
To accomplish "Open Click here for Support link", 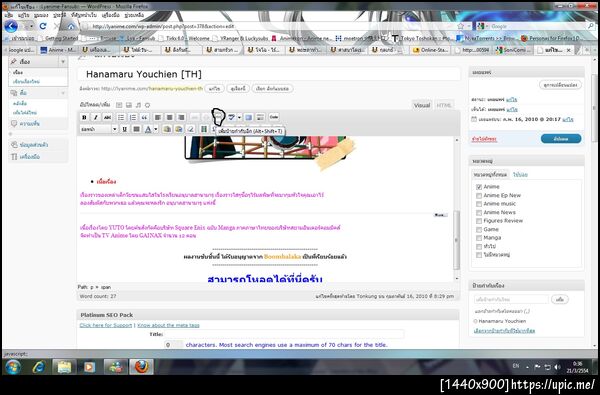I will [x=106, y=325].
